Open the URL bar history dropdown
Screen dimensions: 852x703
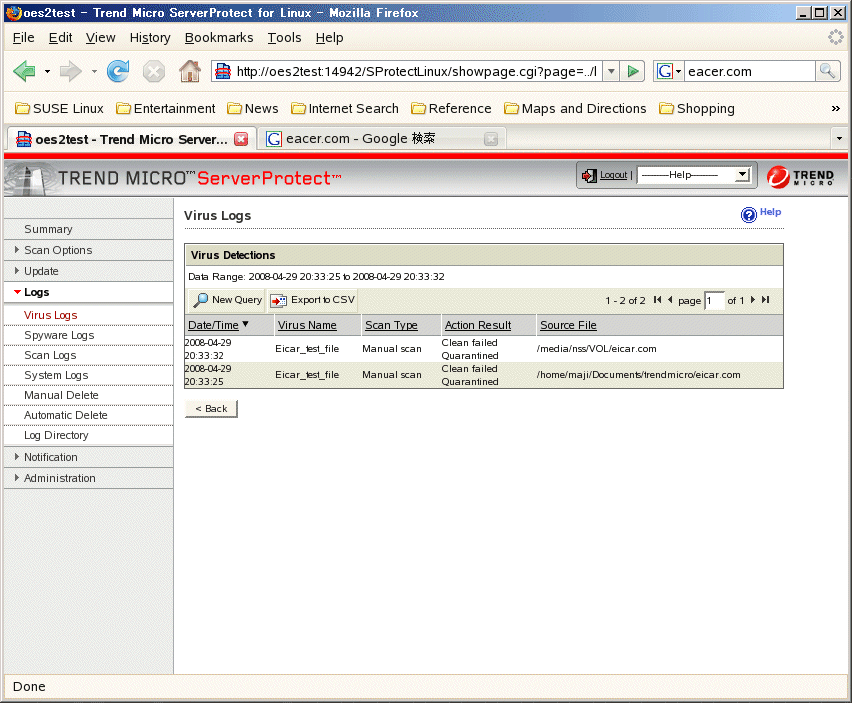click(x=611, y=71)
